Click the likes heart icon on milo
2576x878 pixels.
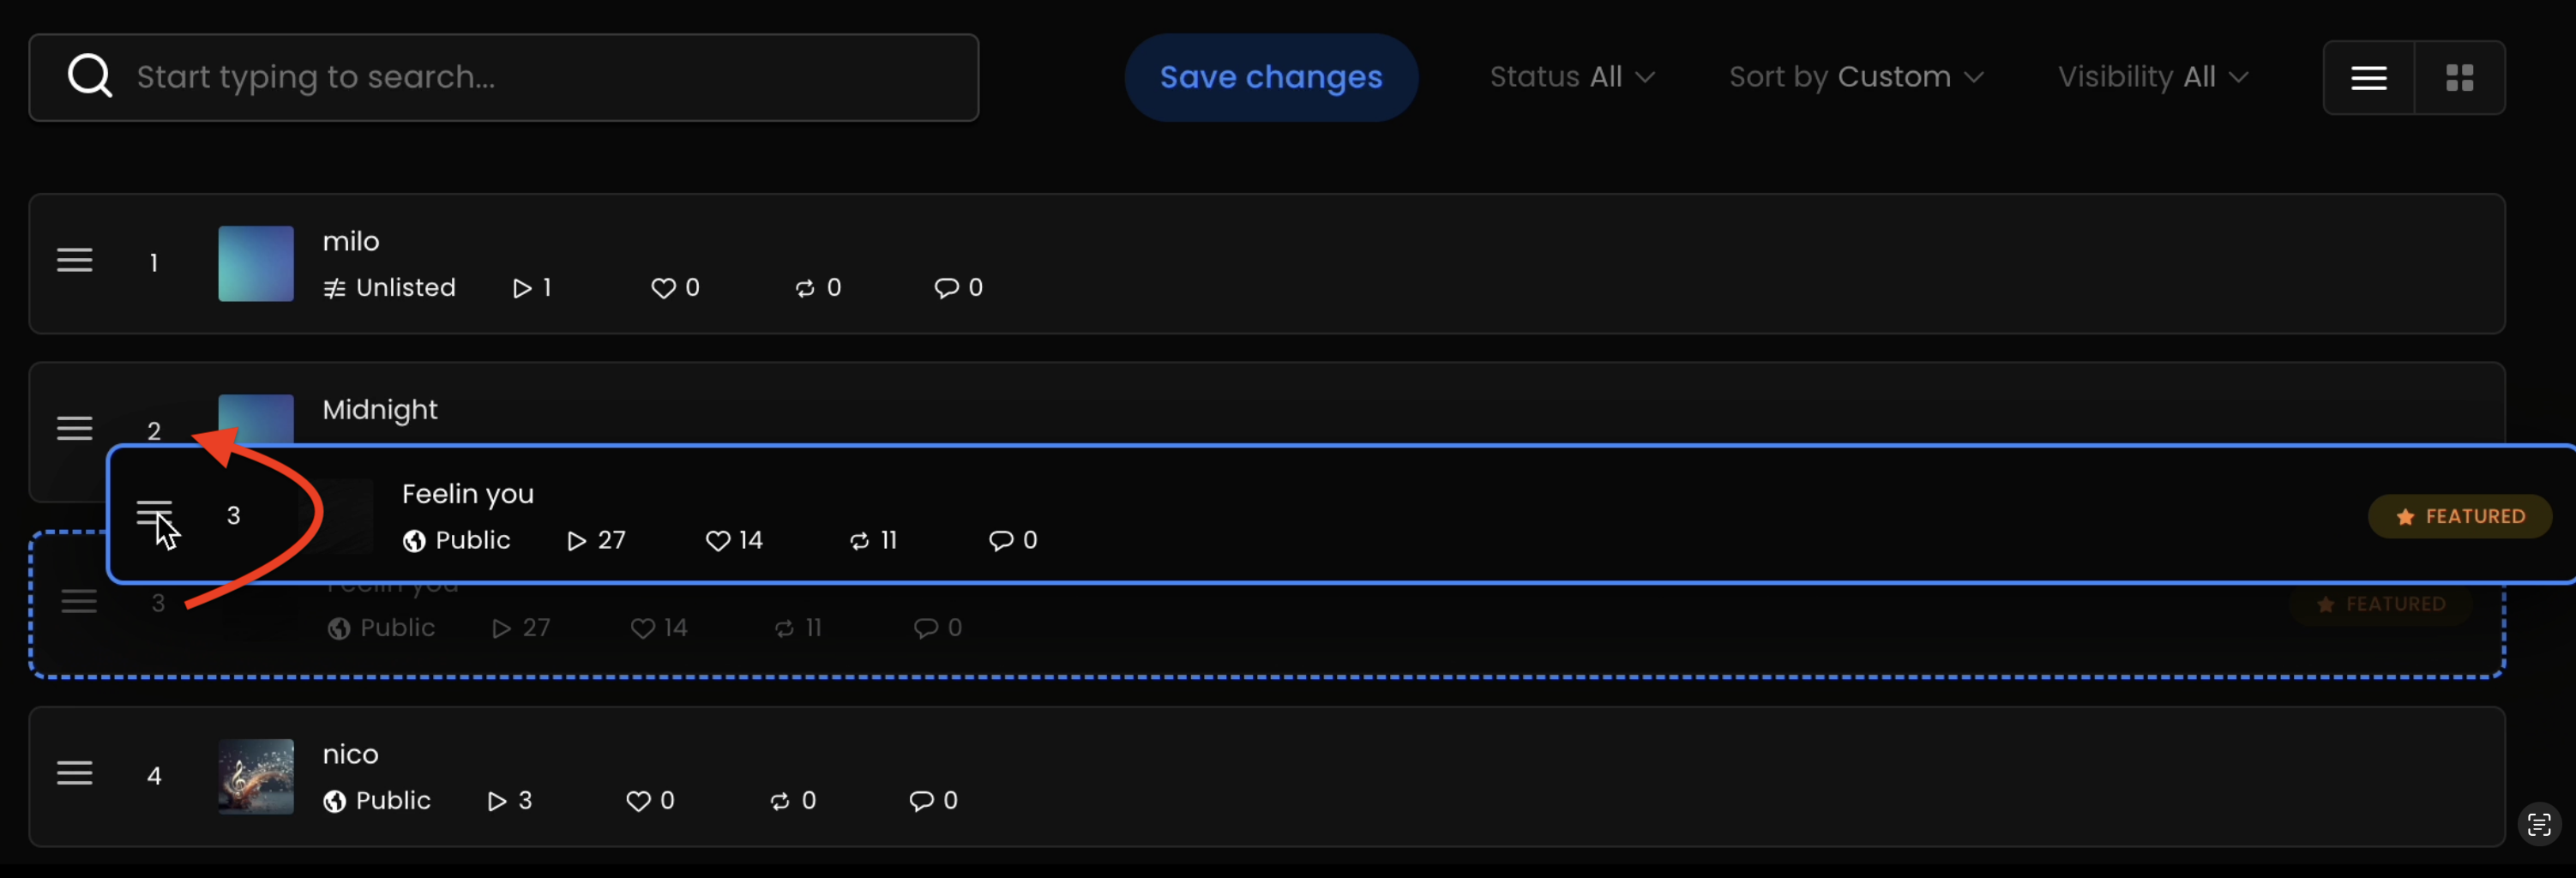click(663, 288)
